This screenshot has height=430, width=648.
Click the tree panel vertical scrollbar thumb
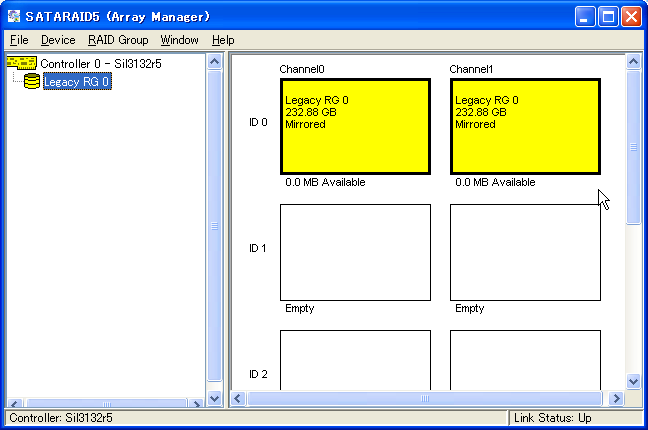pos(214,226)
